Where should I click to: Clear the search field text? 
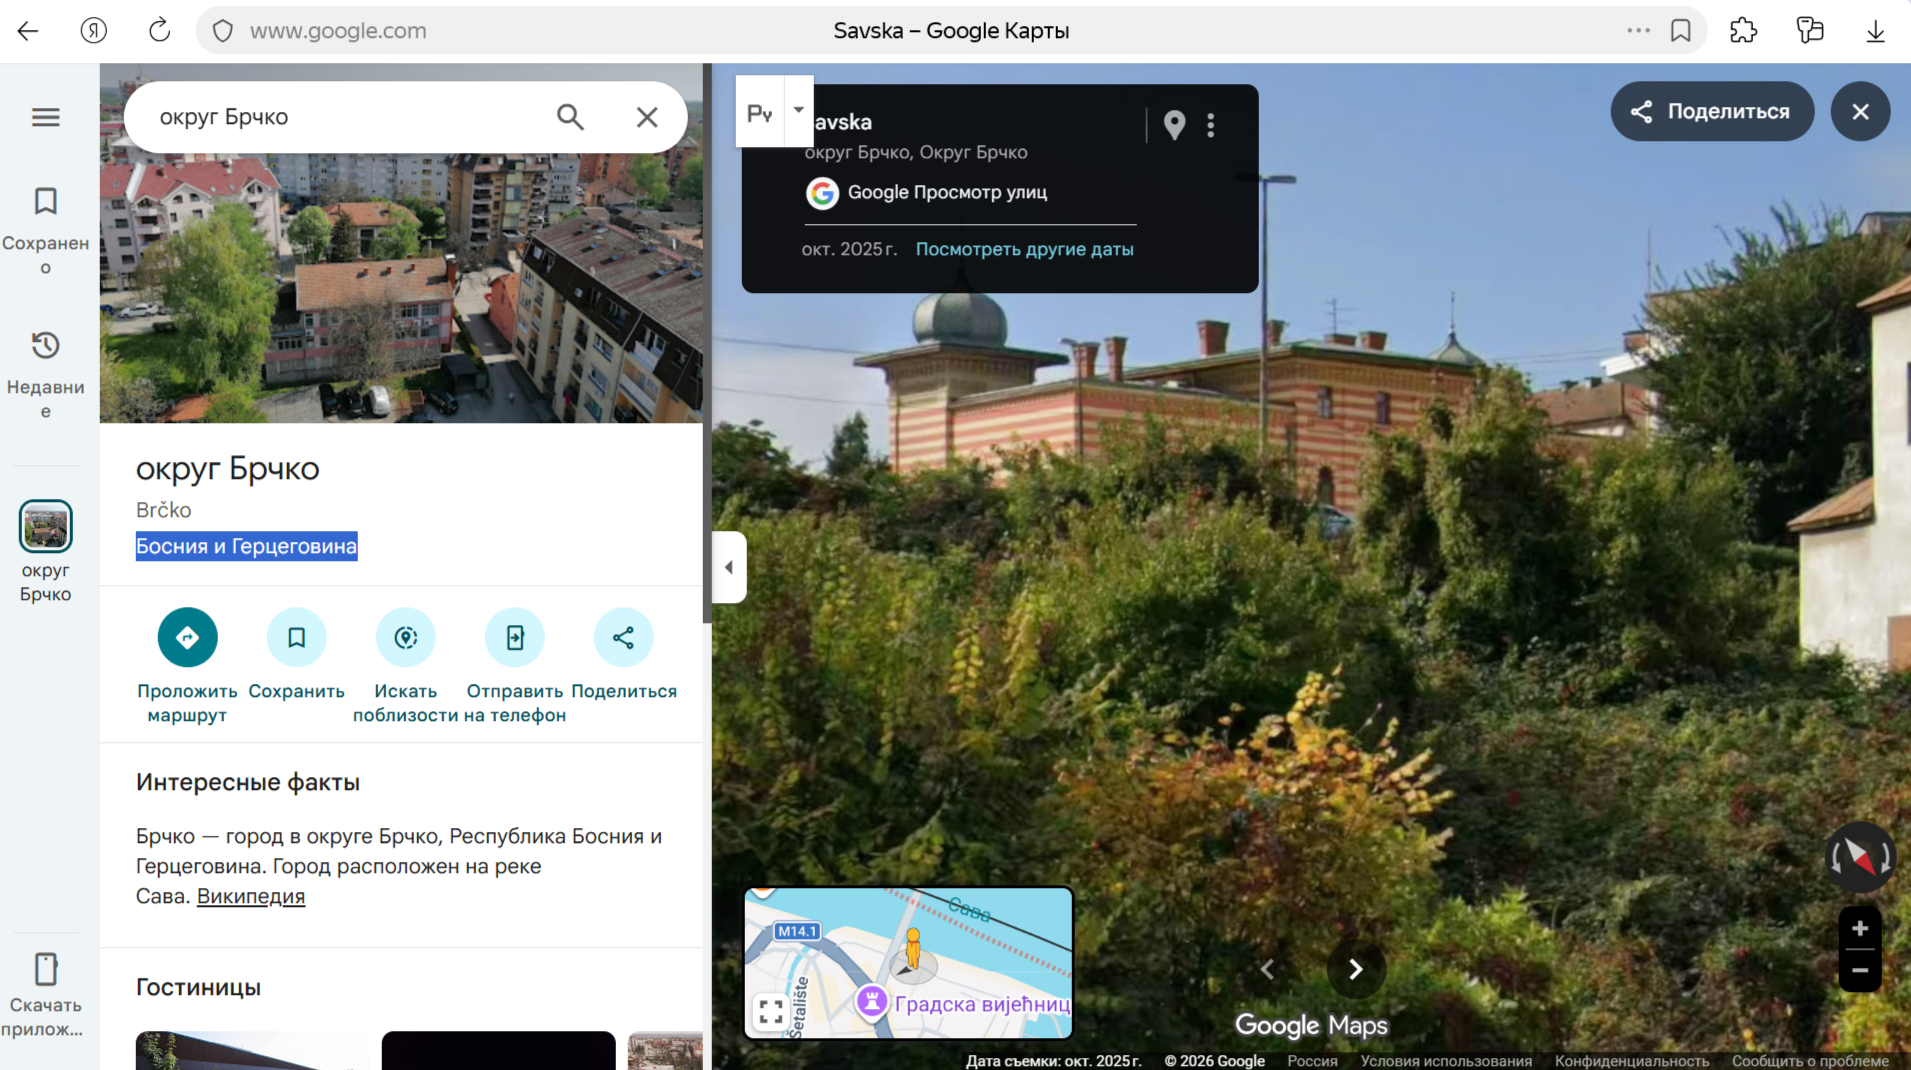[x=647, y=117]
